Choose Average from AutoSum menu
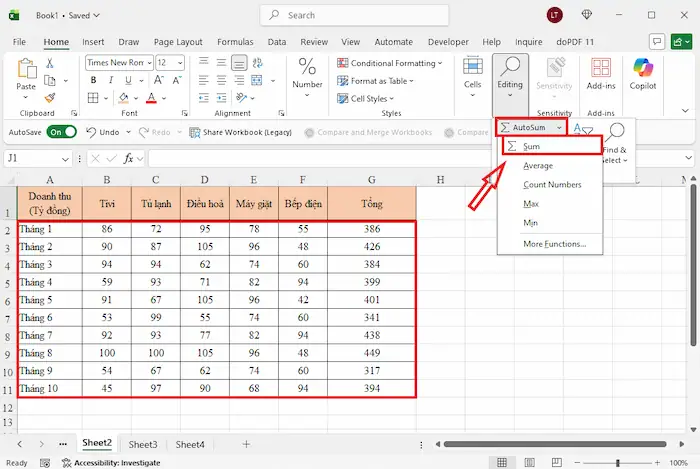The width and height of the screenshot is (700, 469). (x=538, y=166)
